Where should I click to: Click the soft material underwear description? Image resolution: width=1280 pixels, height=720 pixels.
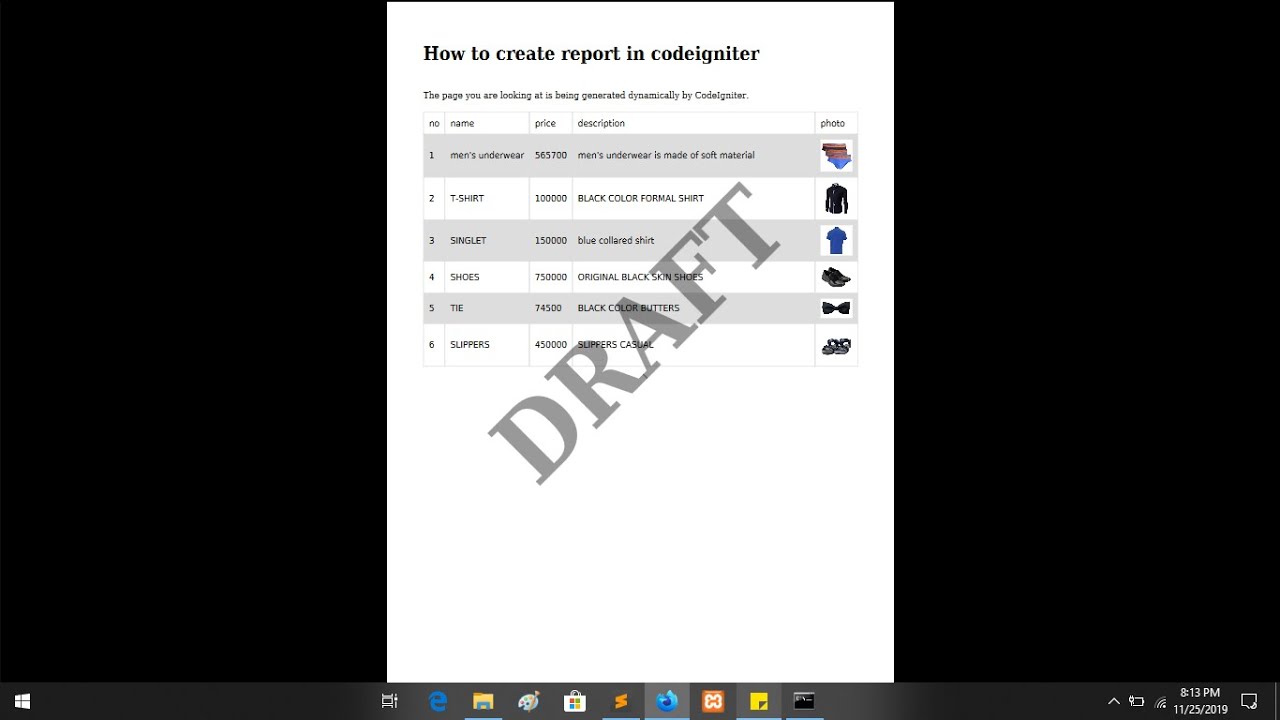[x=666, y=155]
